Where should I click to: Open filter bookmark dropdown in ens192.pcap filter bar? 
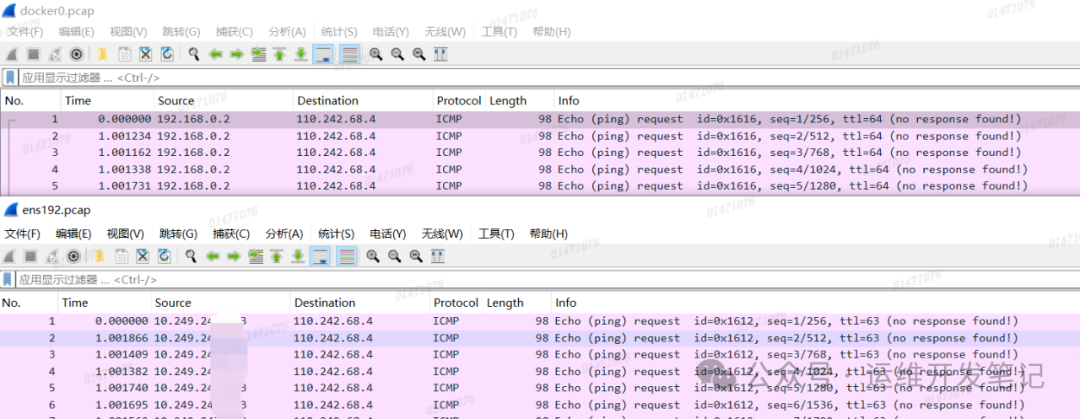pos(9,279)
